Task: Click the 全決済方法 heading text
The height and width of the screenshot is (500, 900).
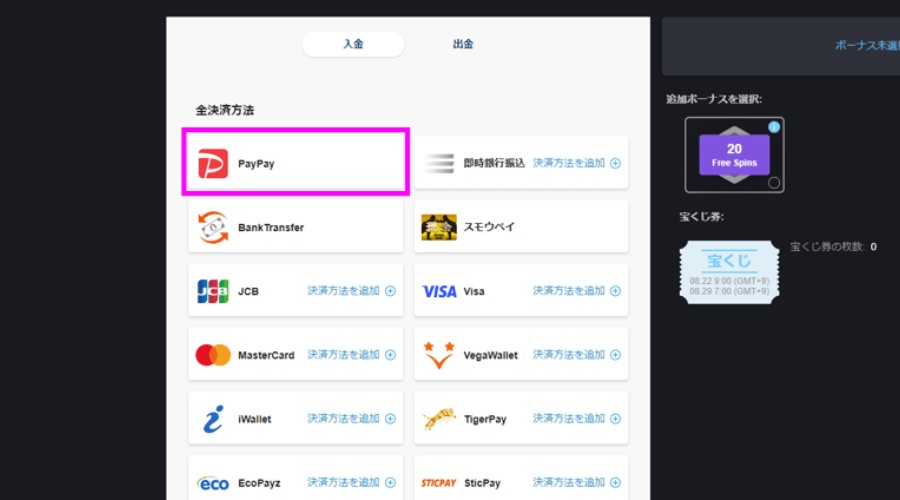Action: [x=224, y=110]
